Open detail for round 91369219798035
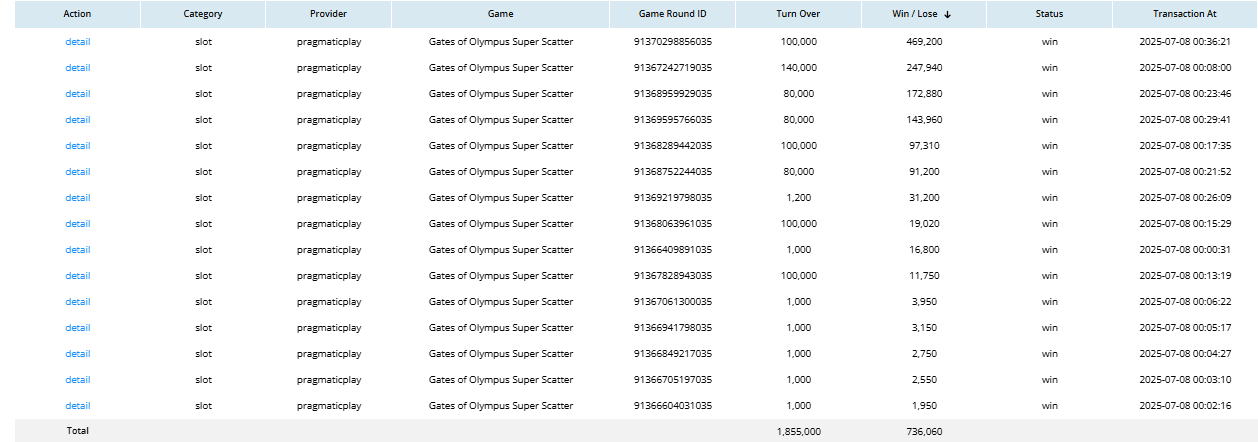The height and width of the screenshot is (442, 1258). click(x=78, y=198)
